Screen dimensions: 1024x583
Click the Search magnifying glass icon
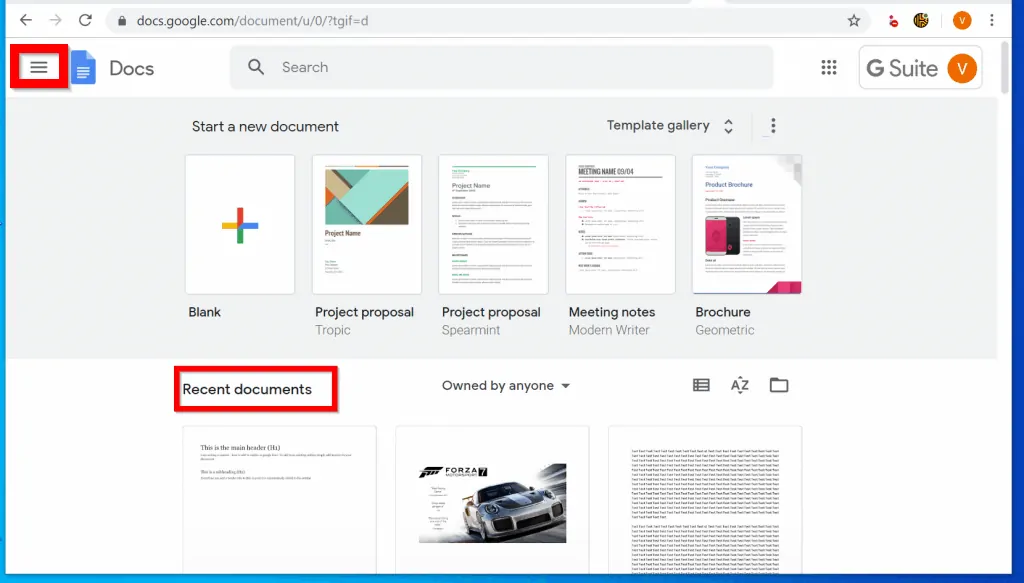256,67
